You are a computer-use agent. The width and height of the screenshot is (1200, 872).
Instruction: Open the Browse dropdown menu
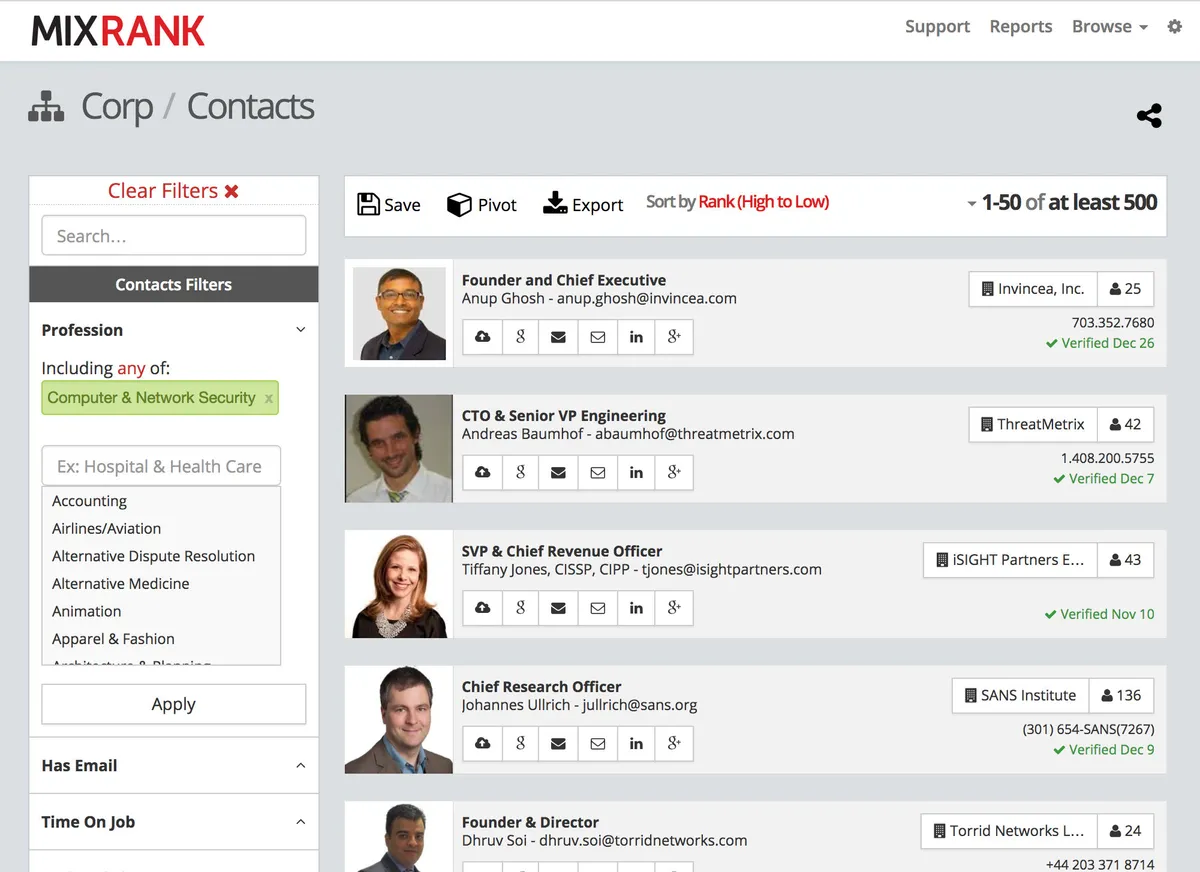click(x=1109, y=27)
